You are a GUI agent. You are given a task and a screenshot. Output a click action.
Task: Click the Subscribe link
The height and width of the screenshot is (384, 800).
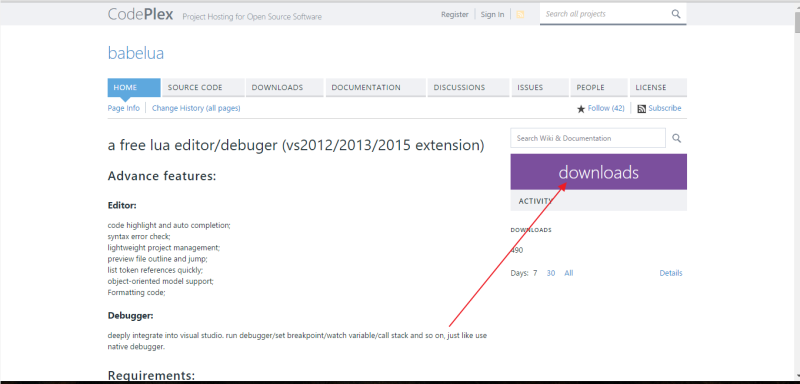click(665, 108)
